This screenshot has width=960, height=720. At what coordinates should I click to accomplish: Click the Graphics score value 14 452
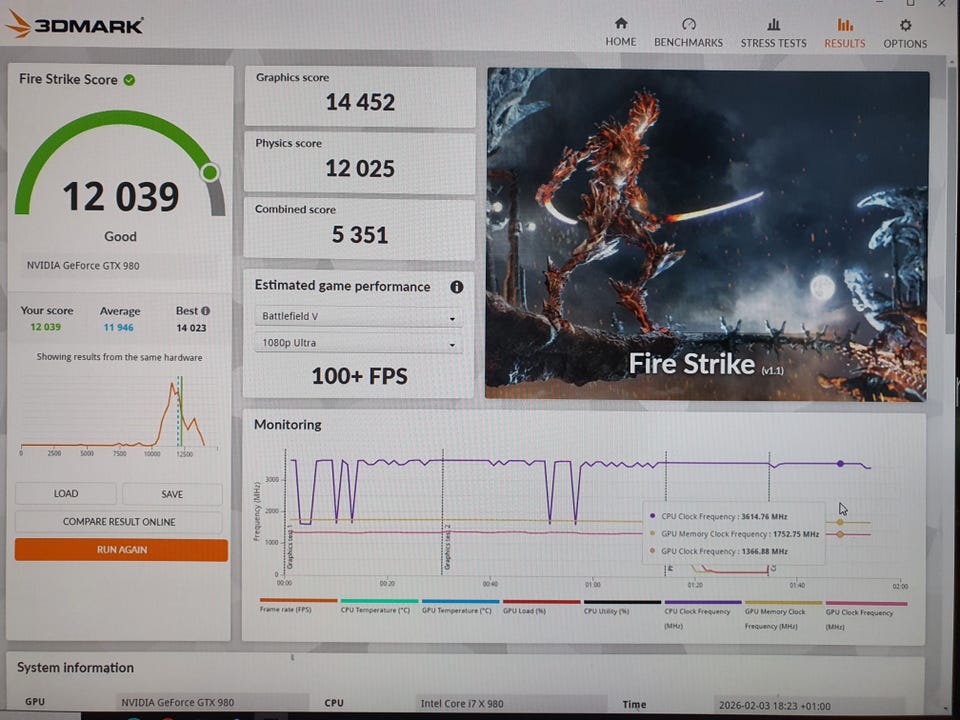pos(360,102)
